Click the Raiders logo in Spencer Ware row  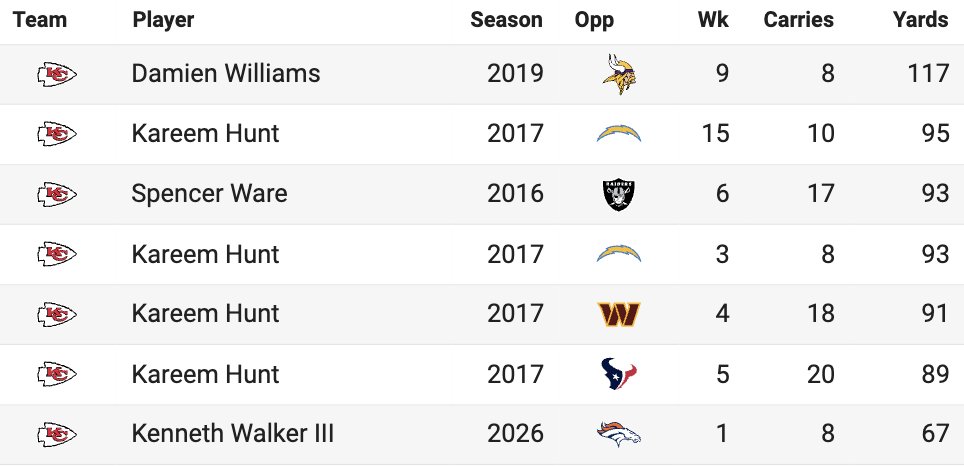pos(619,194)
